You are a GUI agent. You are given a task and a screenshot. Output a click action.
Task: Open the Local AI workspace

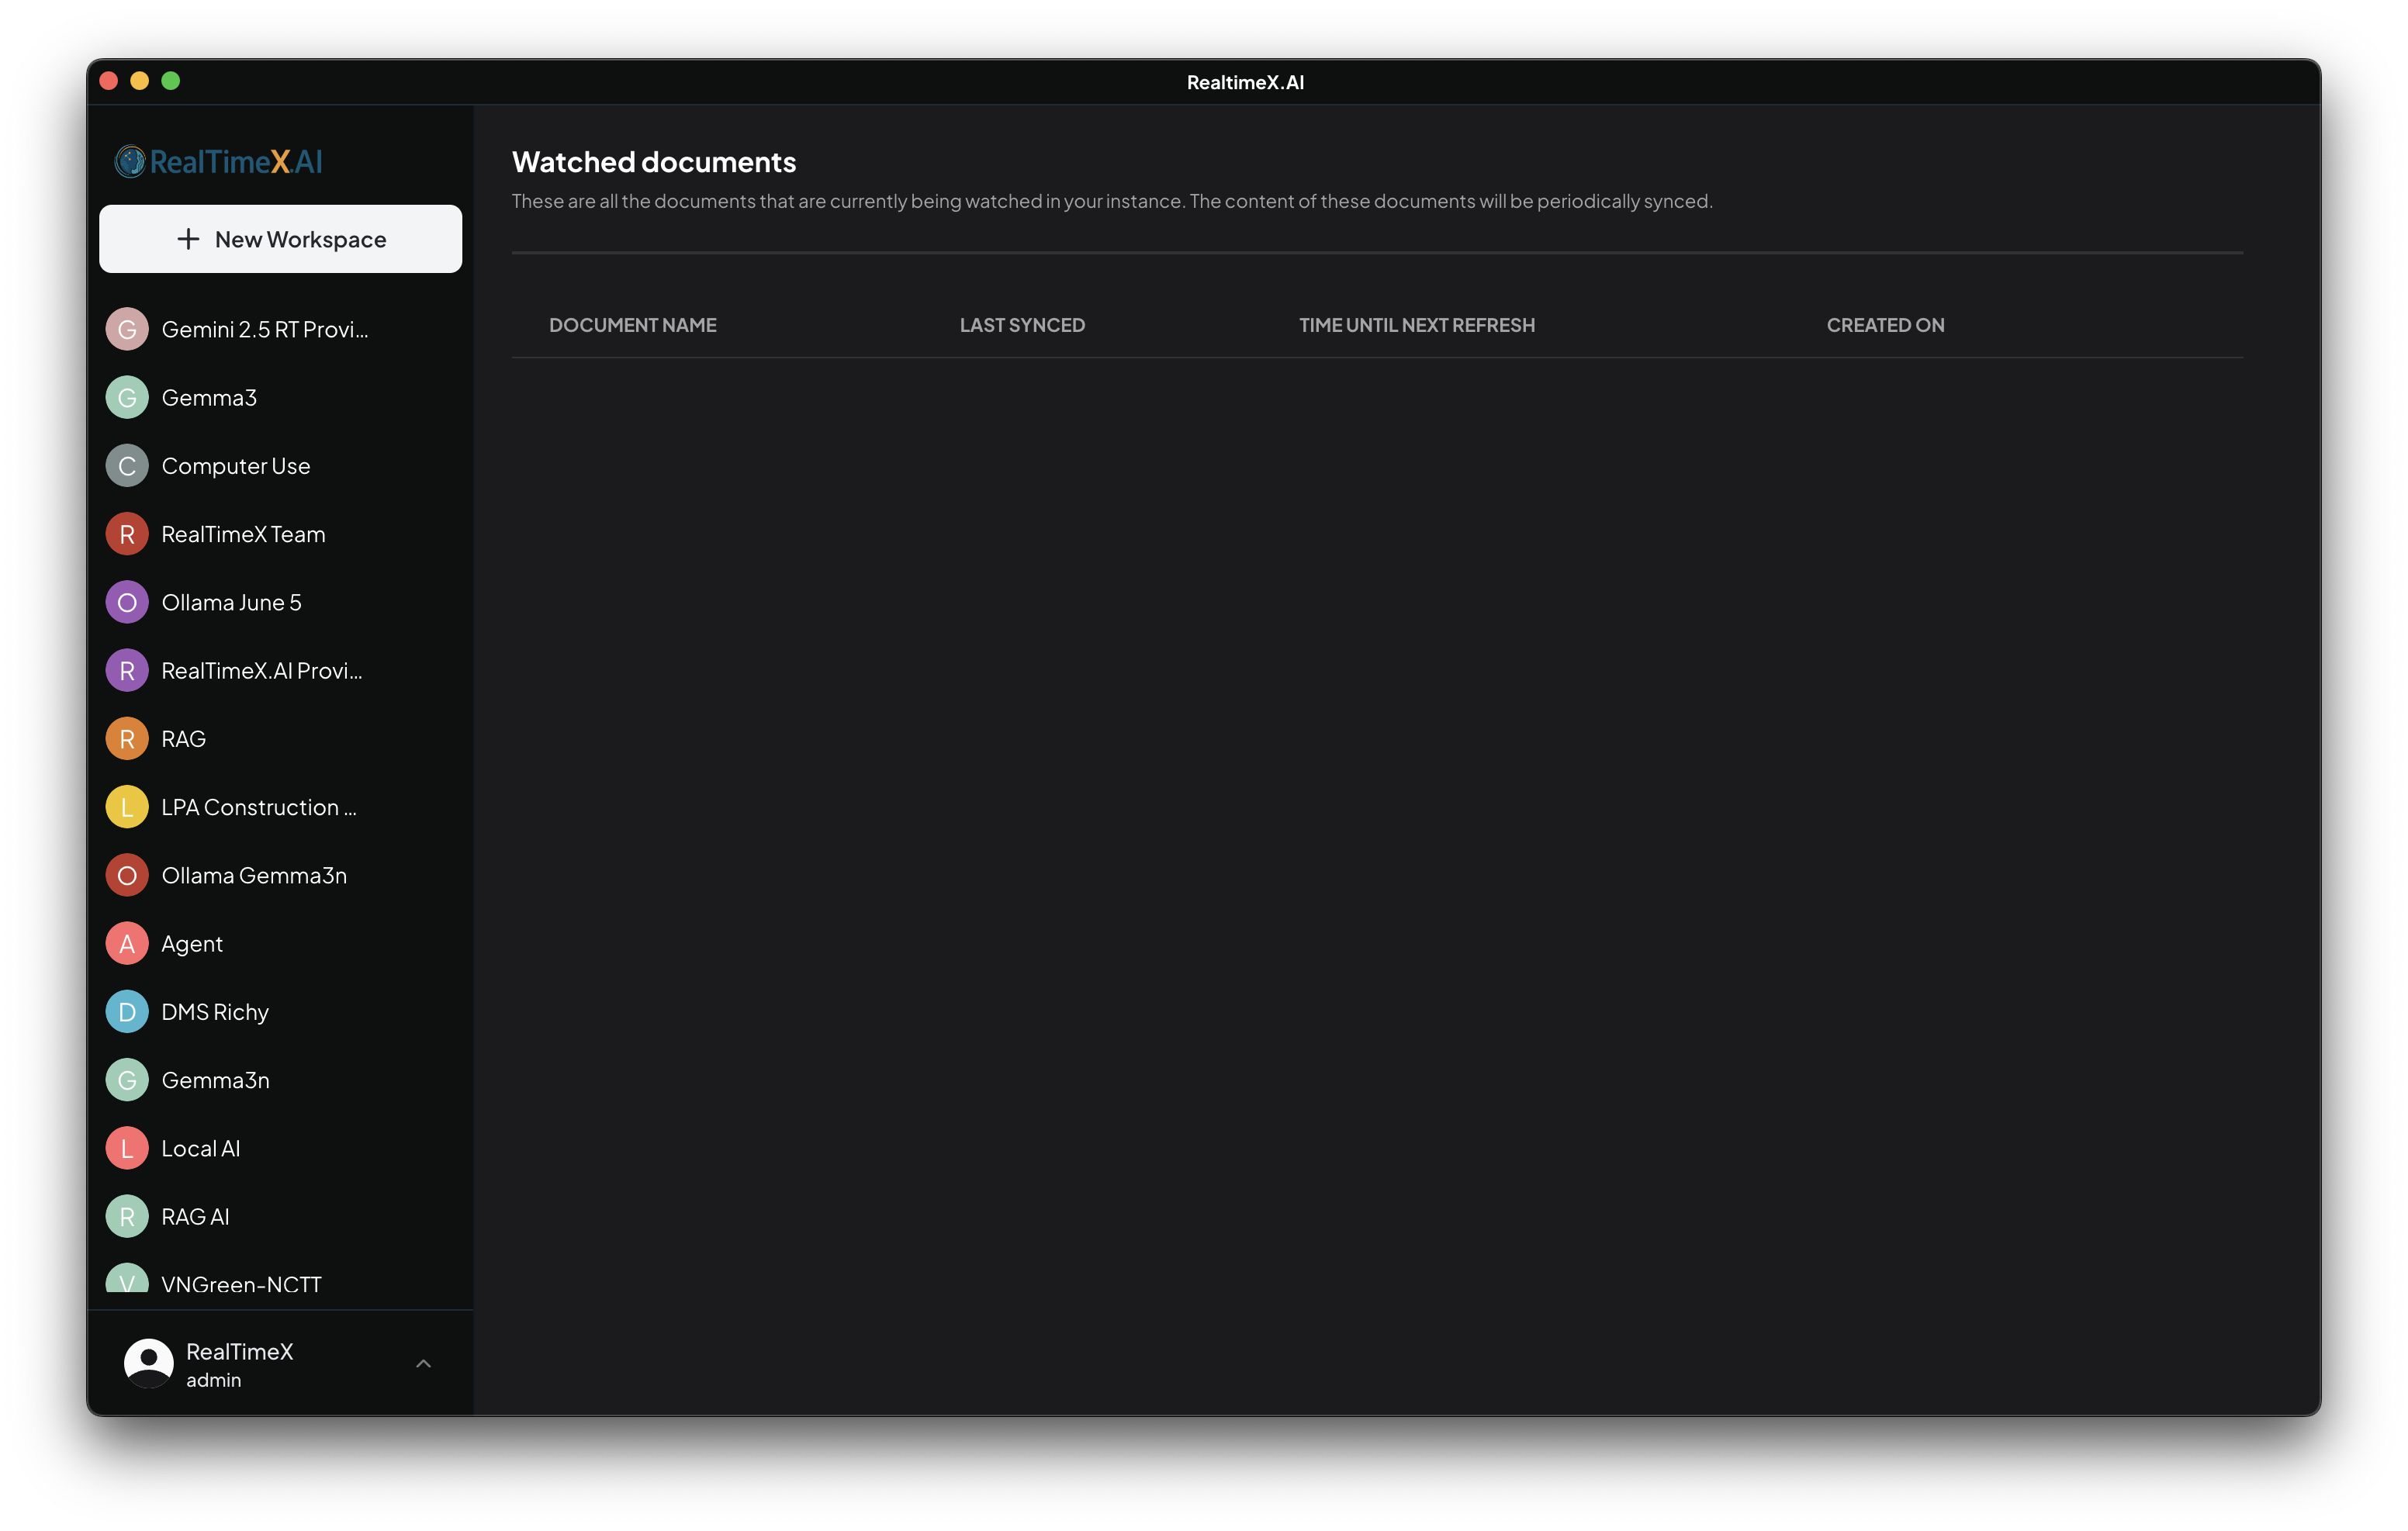(x=201, y=1148)
